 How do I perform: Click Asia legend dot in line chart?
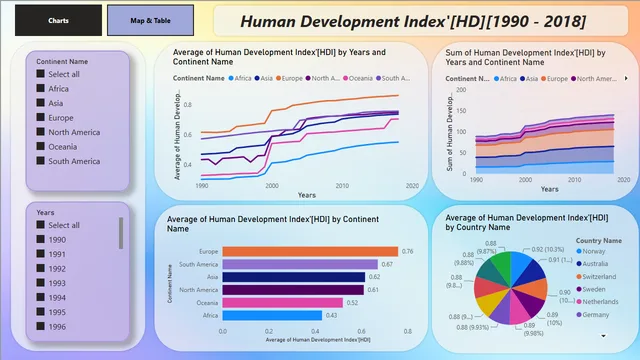[x=257, y=78]
